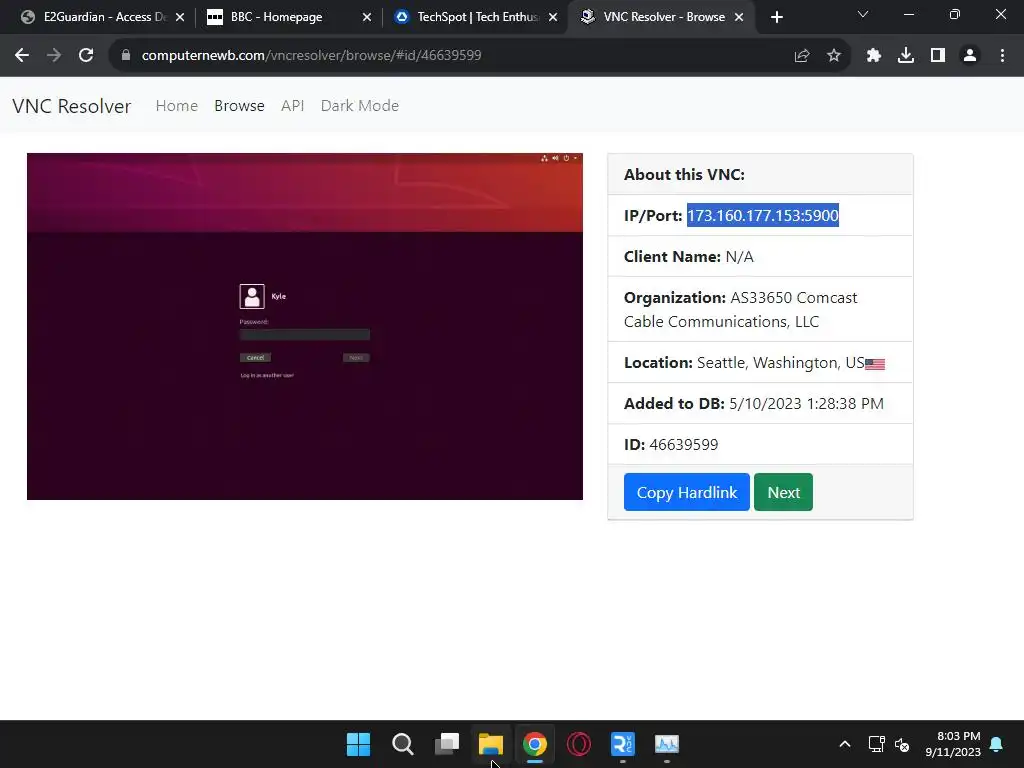Open File Explorer from the taskbar
The image size is (1024, 768).
point(490,744)
